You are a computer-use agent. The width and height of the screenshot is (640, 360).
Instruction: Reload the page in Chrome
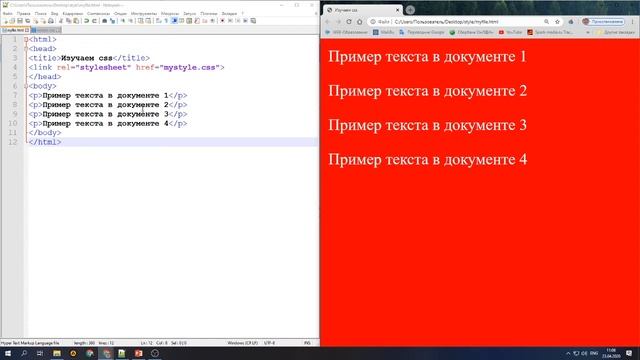349,22
